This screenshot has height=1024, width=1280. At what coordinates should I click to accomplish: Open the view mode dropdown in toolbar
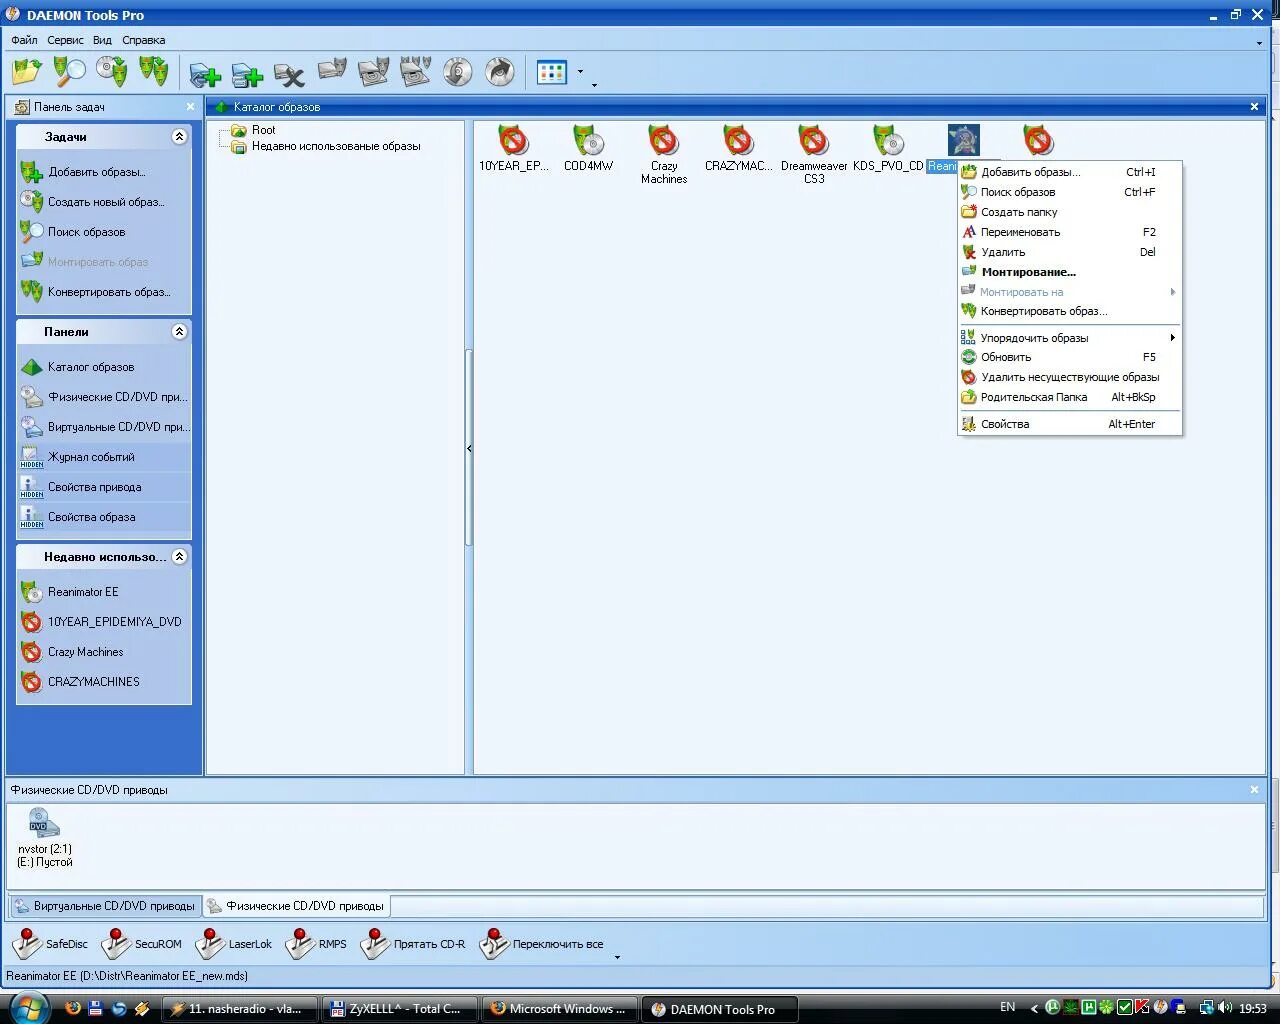point(580,72)
